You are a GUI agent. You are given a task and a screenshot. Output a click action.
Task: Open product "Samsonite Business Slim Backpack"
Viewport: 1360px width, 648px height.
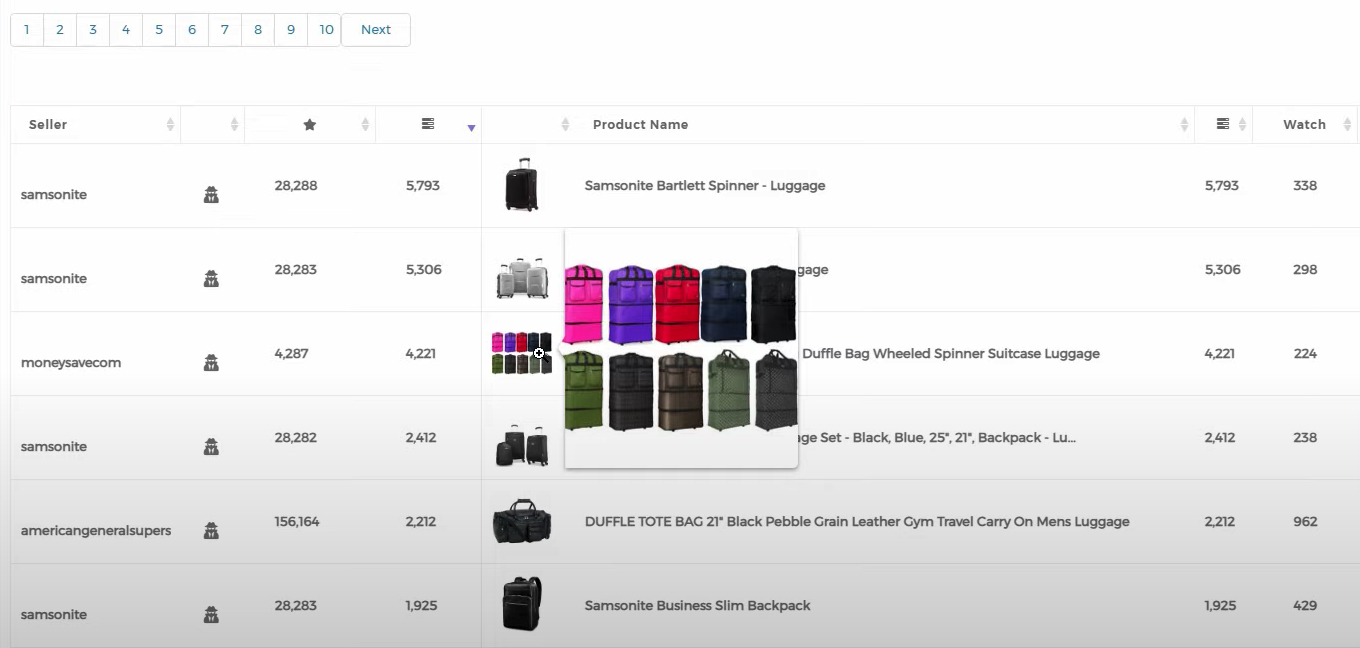698,605
